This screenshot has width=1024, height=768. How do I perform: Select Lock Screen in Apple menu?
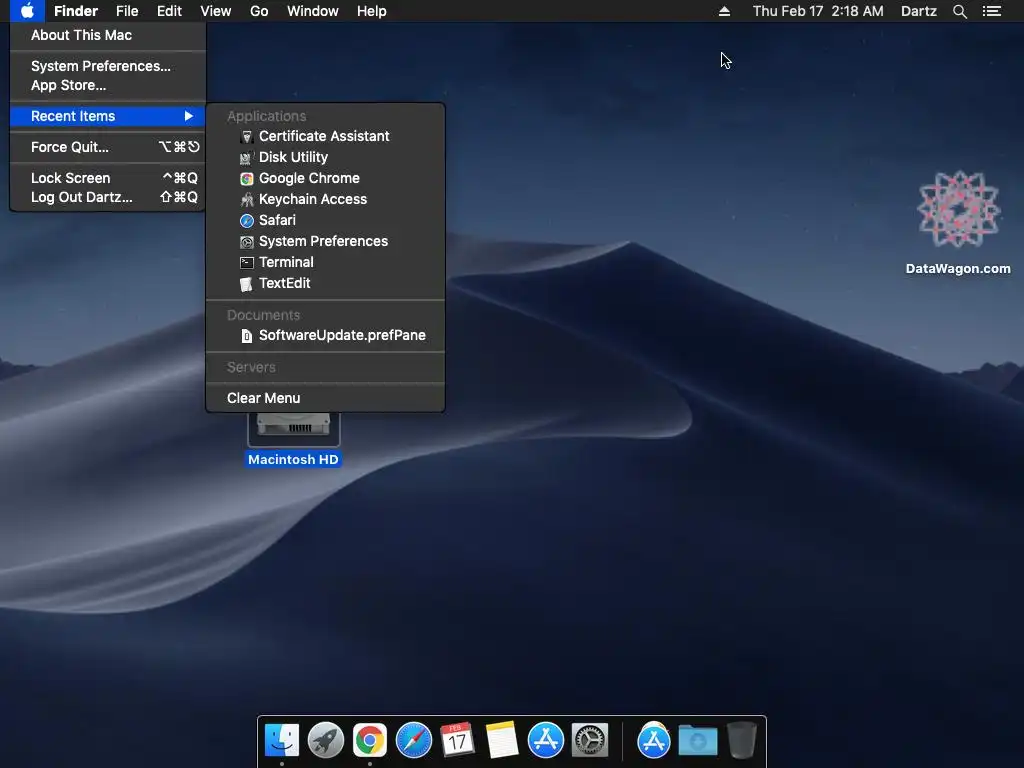pyautogui.click(x=108, y=178)
